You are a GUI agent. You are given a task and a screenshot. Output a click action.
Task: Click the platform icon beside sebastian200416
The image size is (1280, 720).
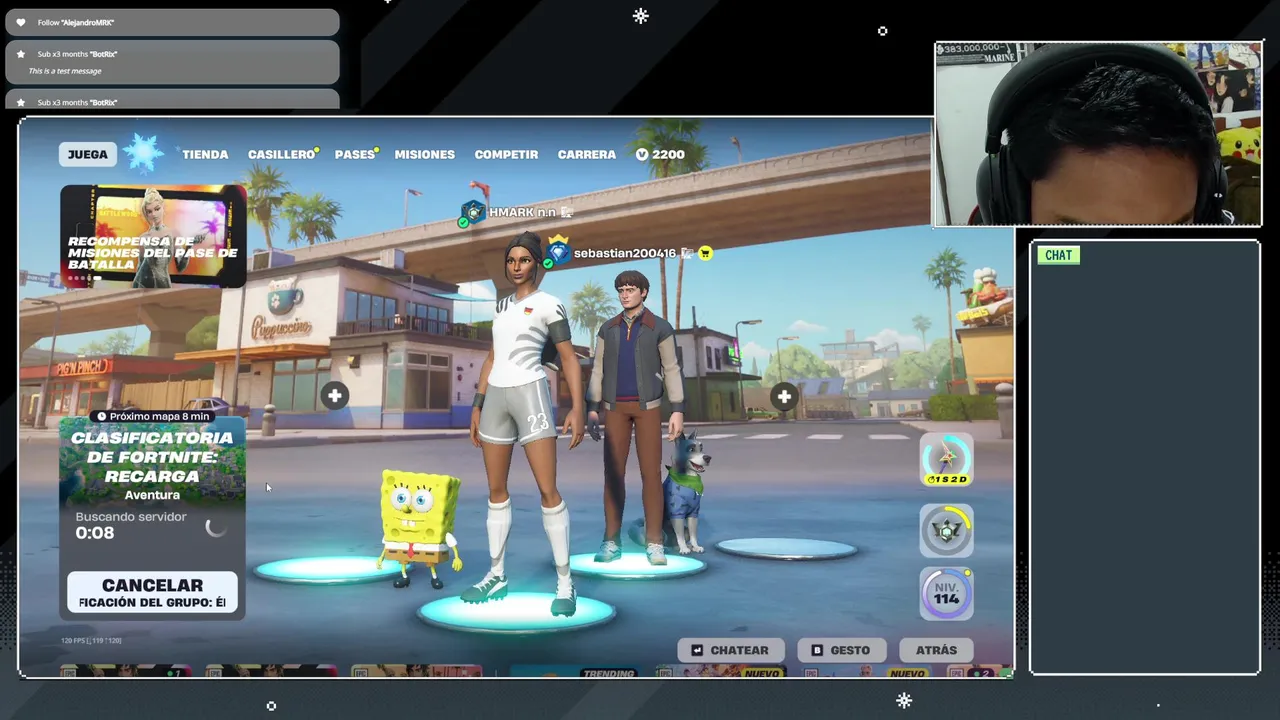click(687, 253)
